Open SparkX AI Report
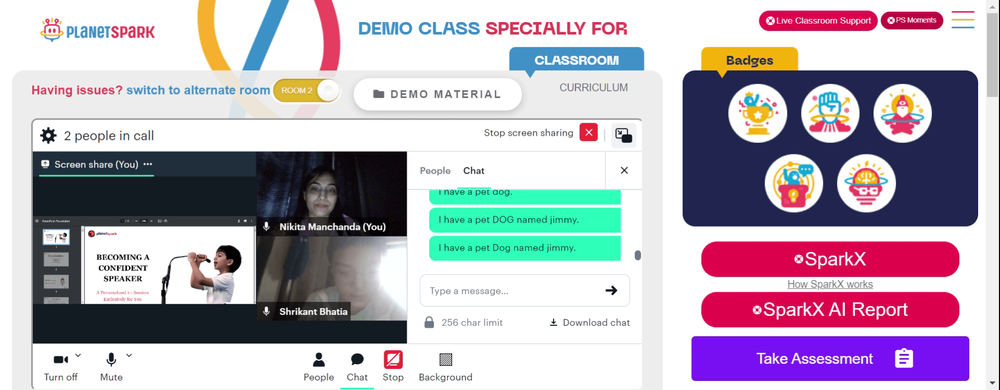 tap(830, 310)
